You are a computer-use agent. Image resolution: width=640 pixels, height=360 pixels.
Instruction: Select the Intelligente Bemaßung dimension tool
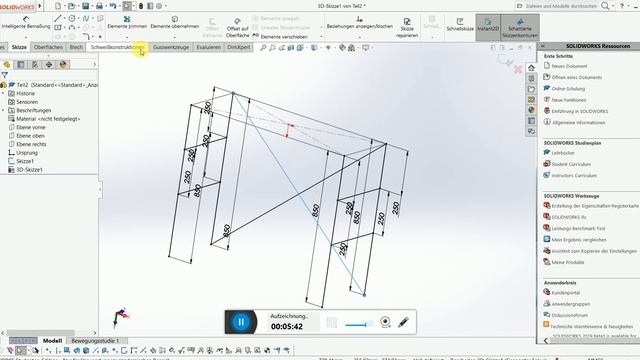26,22
